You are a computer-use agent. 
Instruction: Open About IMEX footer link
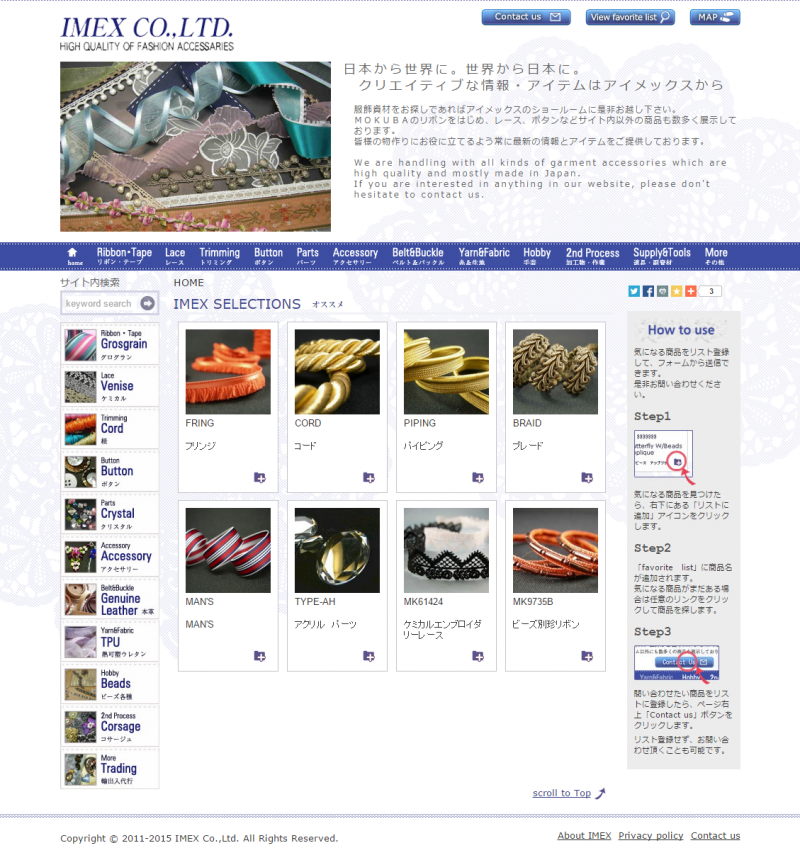click(x=584, y=835)
